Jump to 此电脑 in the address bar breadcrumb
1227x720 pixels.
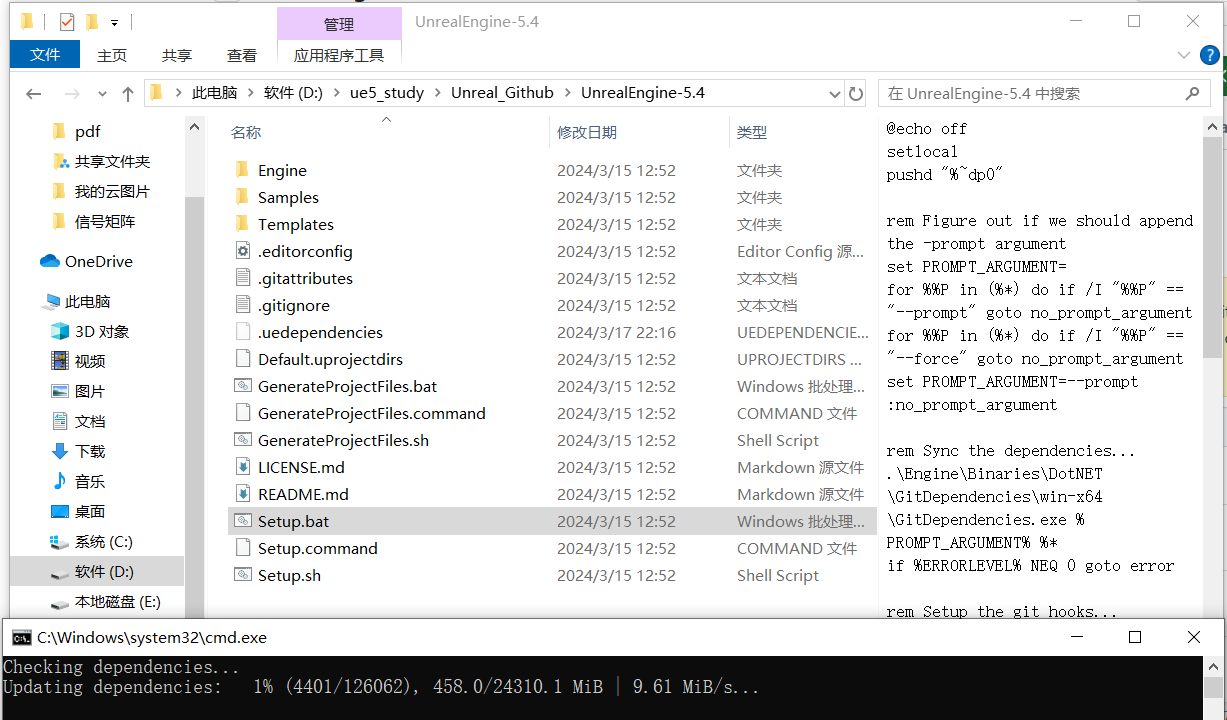coord(215,93)
